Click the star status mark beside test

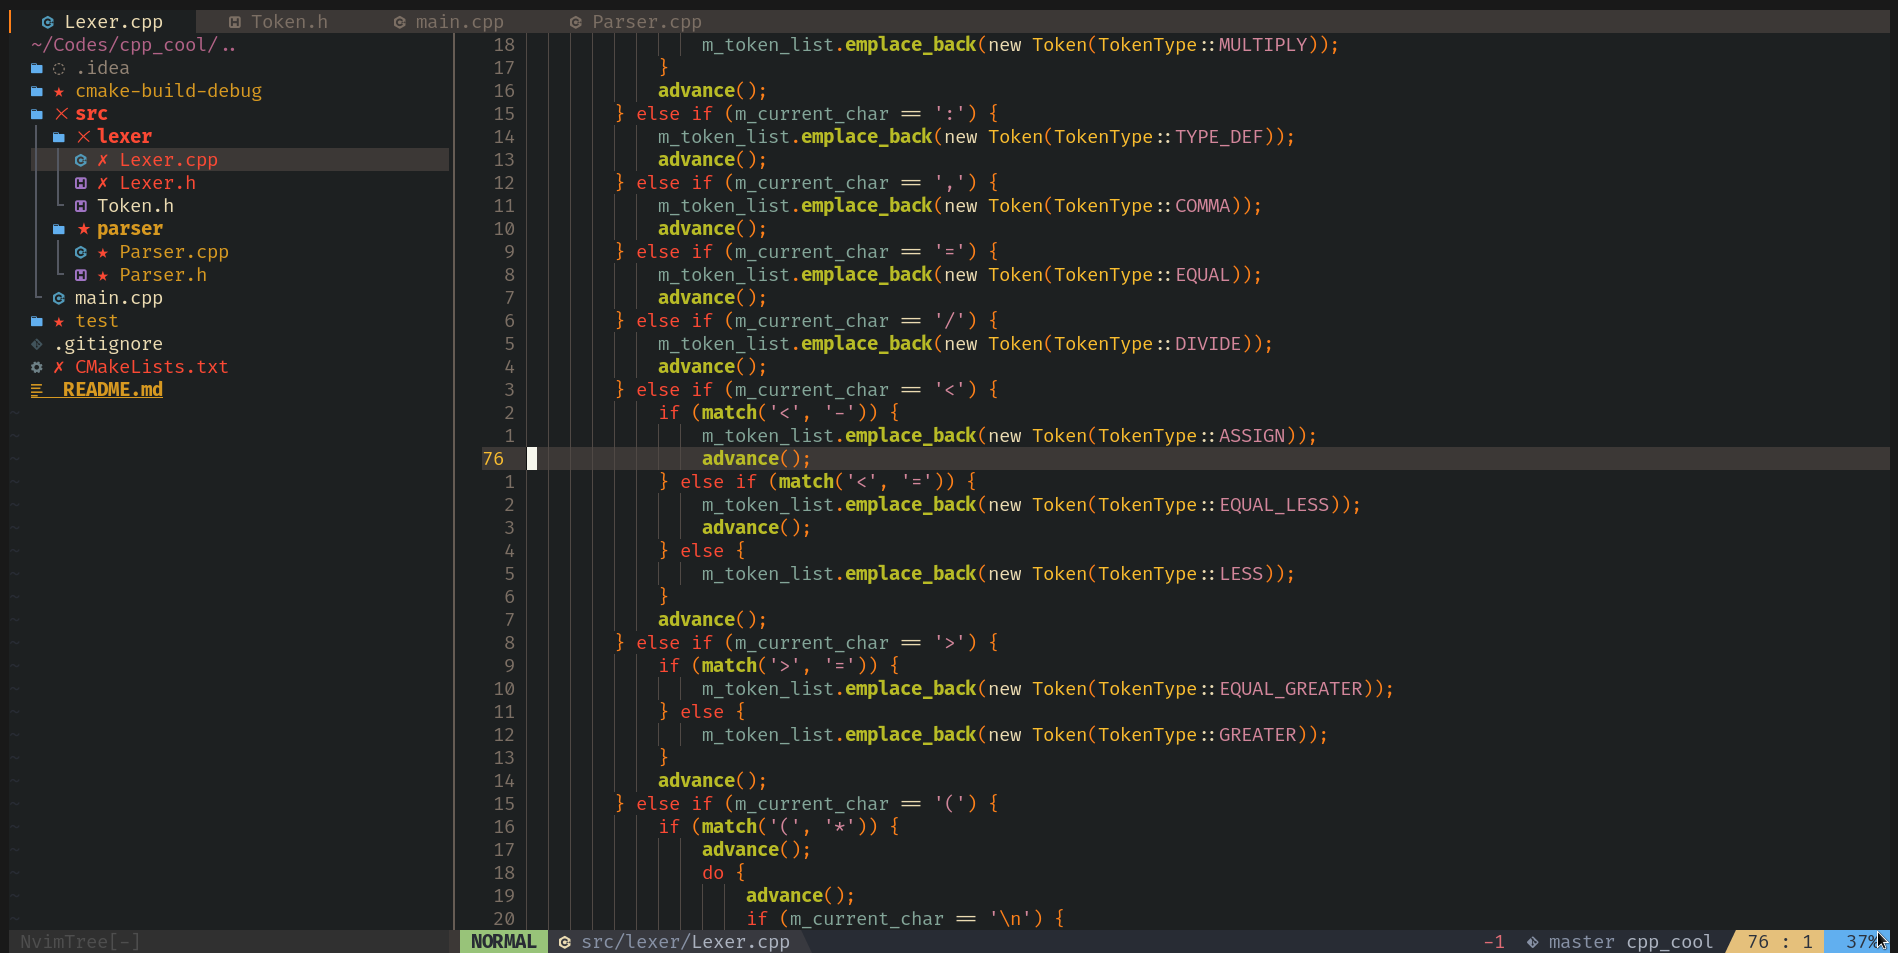pyautogui.click(x=59, y=321)
